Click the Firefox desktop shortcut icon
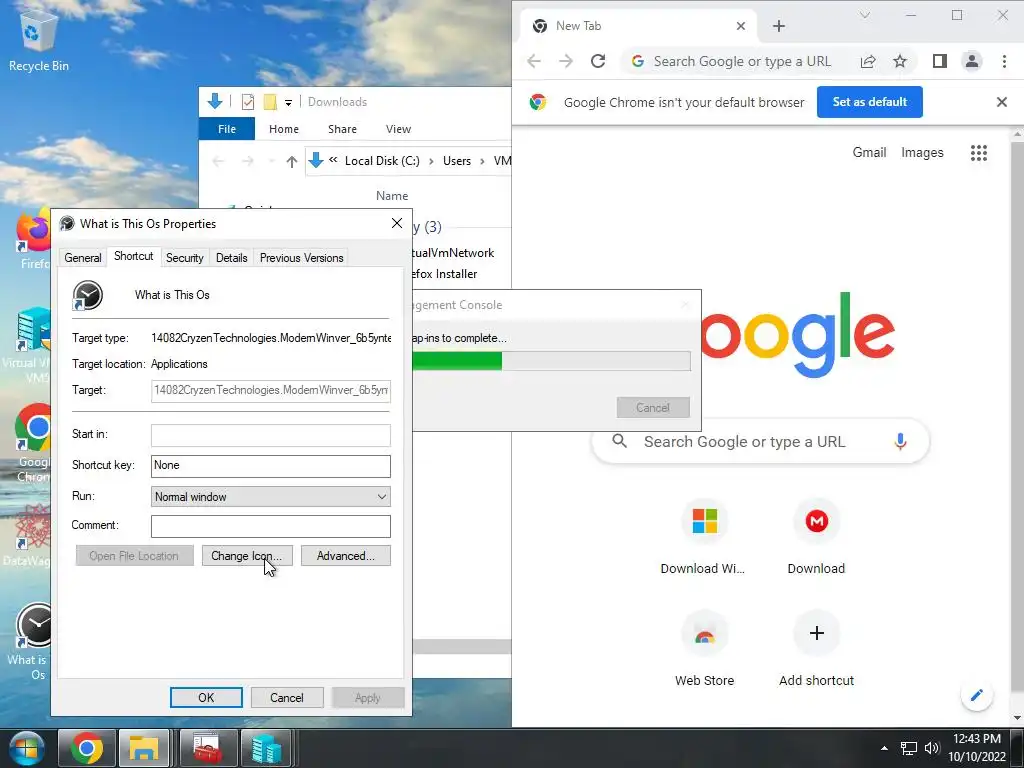The width and height of the screenshot is (1024, 768). 33,232
